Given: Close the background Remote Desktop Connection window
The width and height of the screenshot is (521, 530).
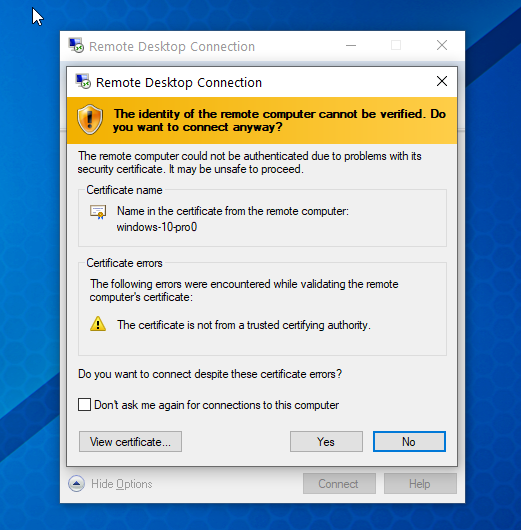Looking at the screenshot, I should point(442,45).
